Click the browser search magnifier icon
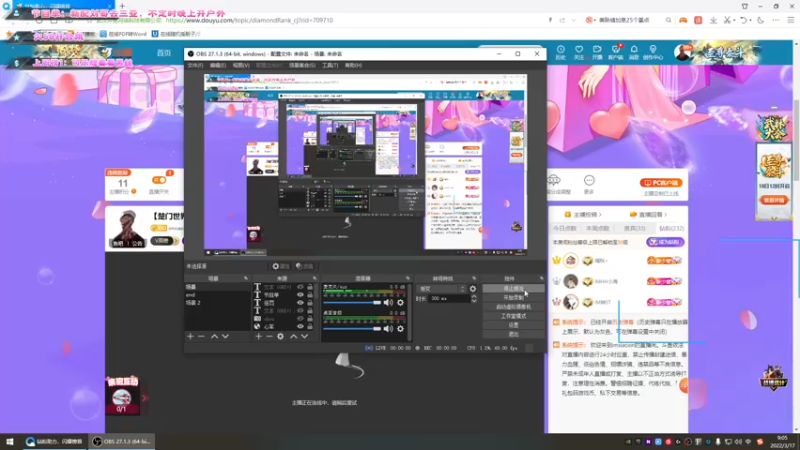Viewport: 800px width, 450px height. tap(668, 20)
